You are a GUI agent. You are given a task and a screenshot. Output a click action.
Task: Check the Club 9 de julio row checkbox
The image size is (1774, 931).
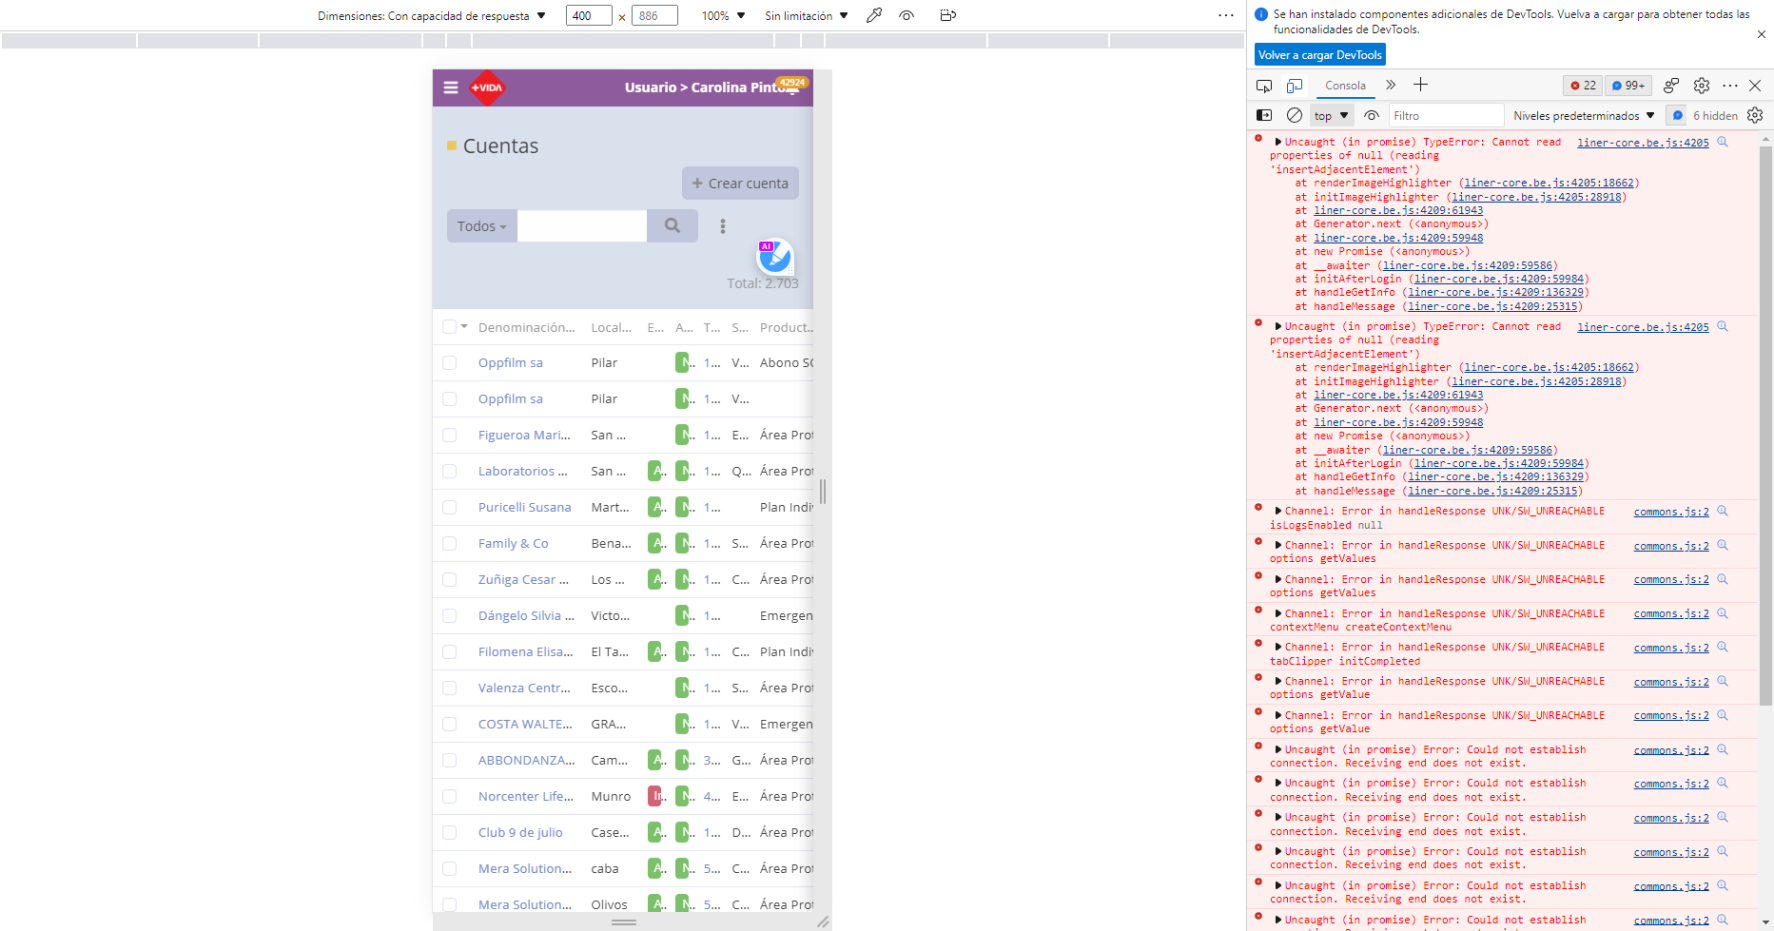[449, 833]
